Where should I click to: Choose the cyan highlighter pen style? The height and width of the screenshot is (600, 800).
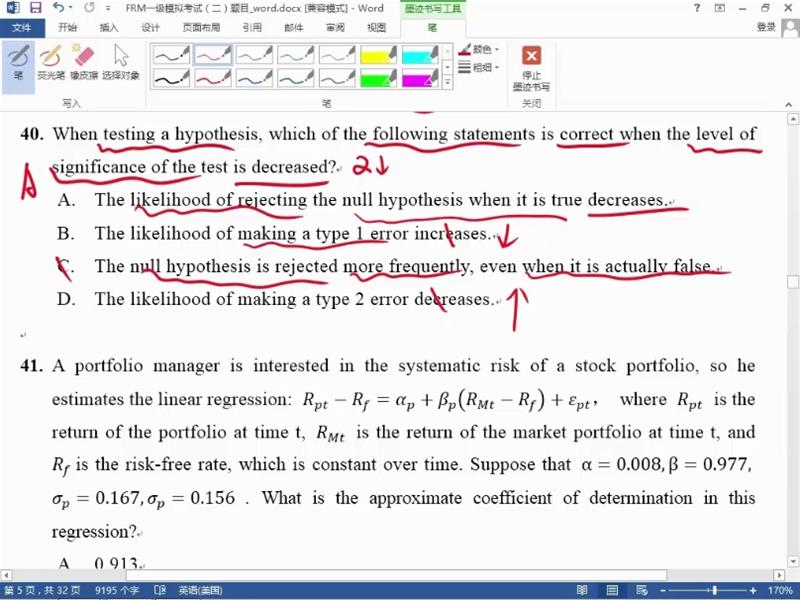click(420, 54)
